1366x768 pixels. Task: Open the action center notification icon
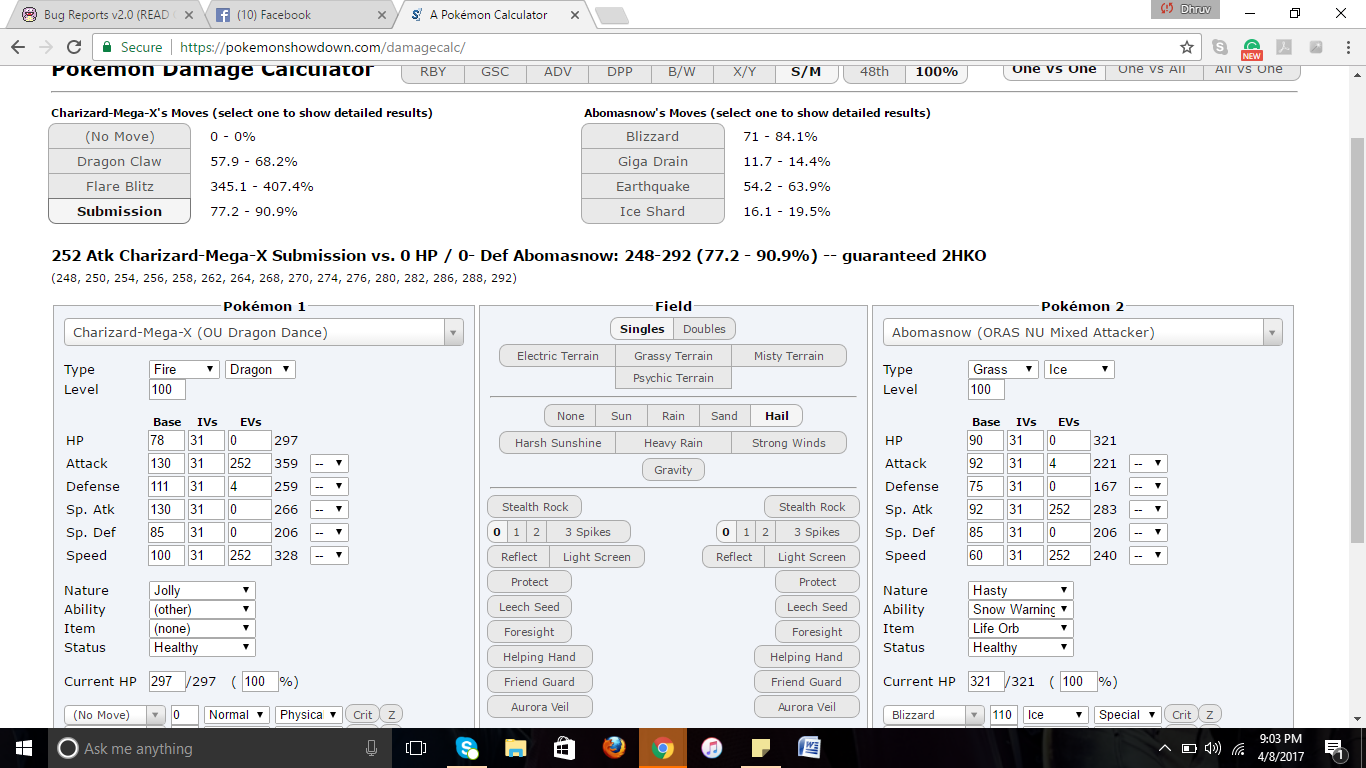pyautogui.click(x=1333, y=748)
